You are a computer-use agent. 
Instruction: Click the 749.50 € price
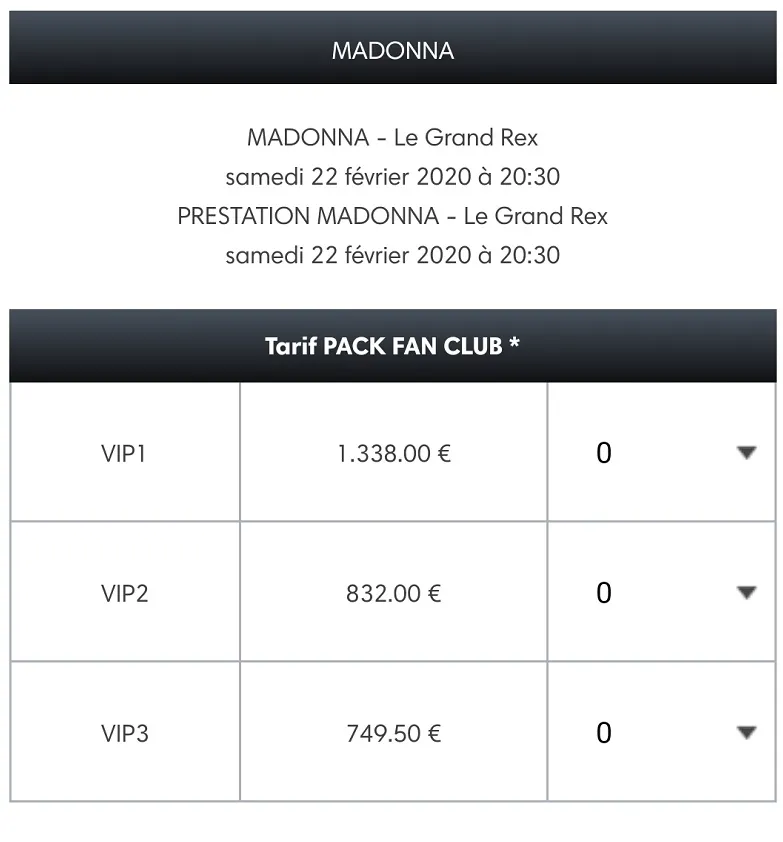click(x=394, y=733)
